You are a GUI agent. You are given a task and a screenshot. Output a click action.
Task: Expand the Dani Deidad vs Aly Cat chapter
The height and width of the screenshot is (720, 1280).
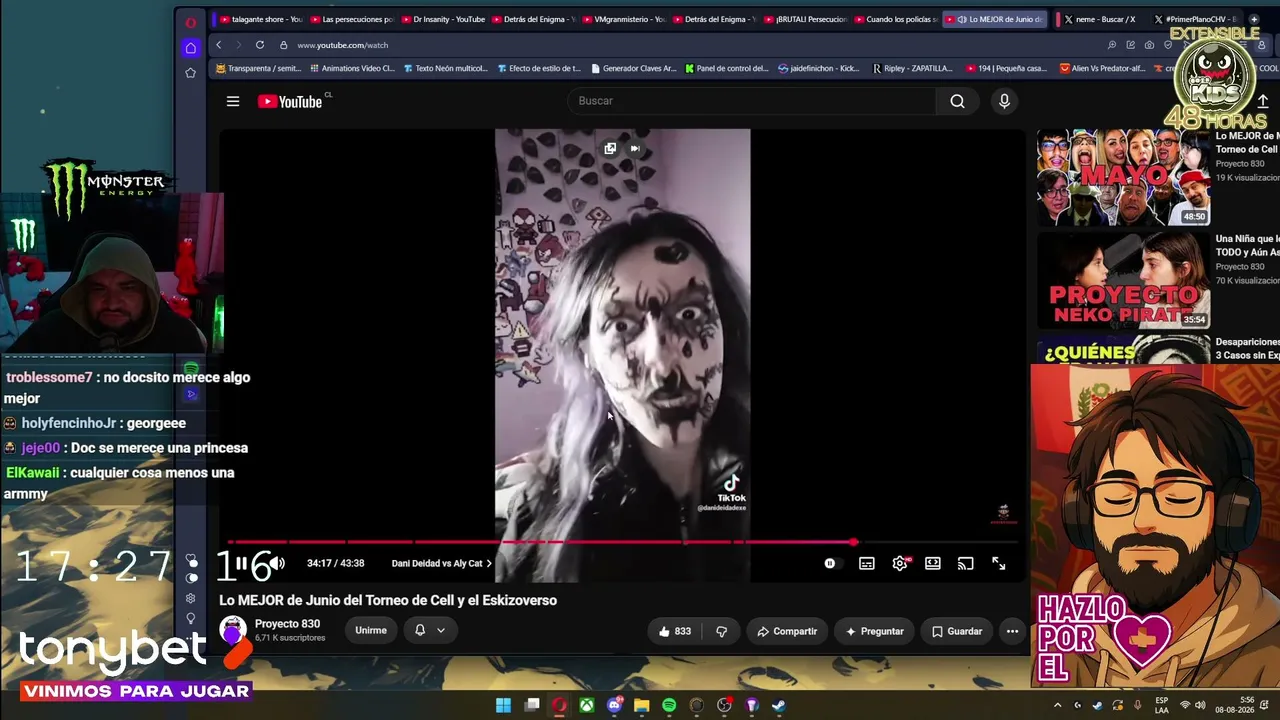point(442,564)
